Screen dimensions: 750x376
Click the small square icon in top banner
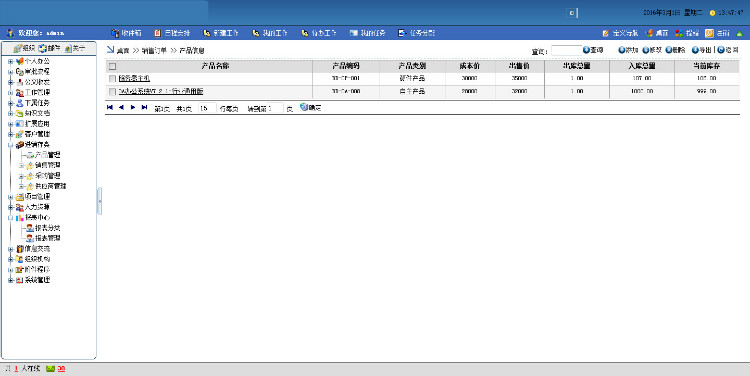click(x=572, y=13)
